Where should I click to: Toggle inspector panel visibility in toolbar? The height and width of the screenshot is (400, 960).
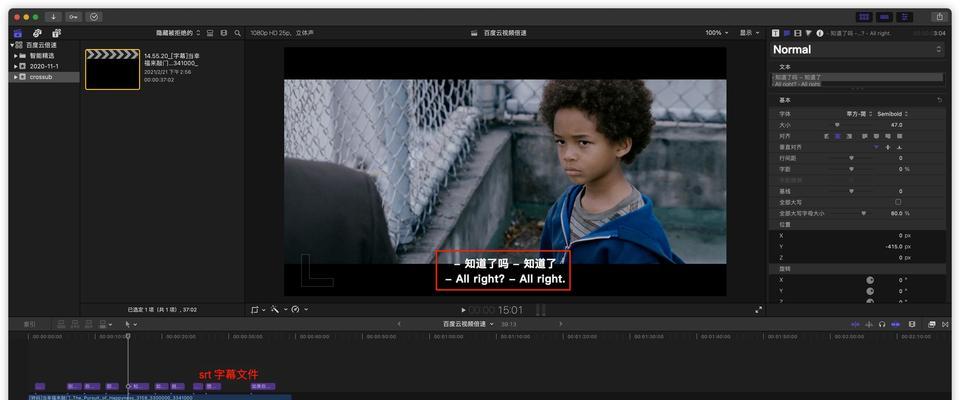tap(904, 17)
